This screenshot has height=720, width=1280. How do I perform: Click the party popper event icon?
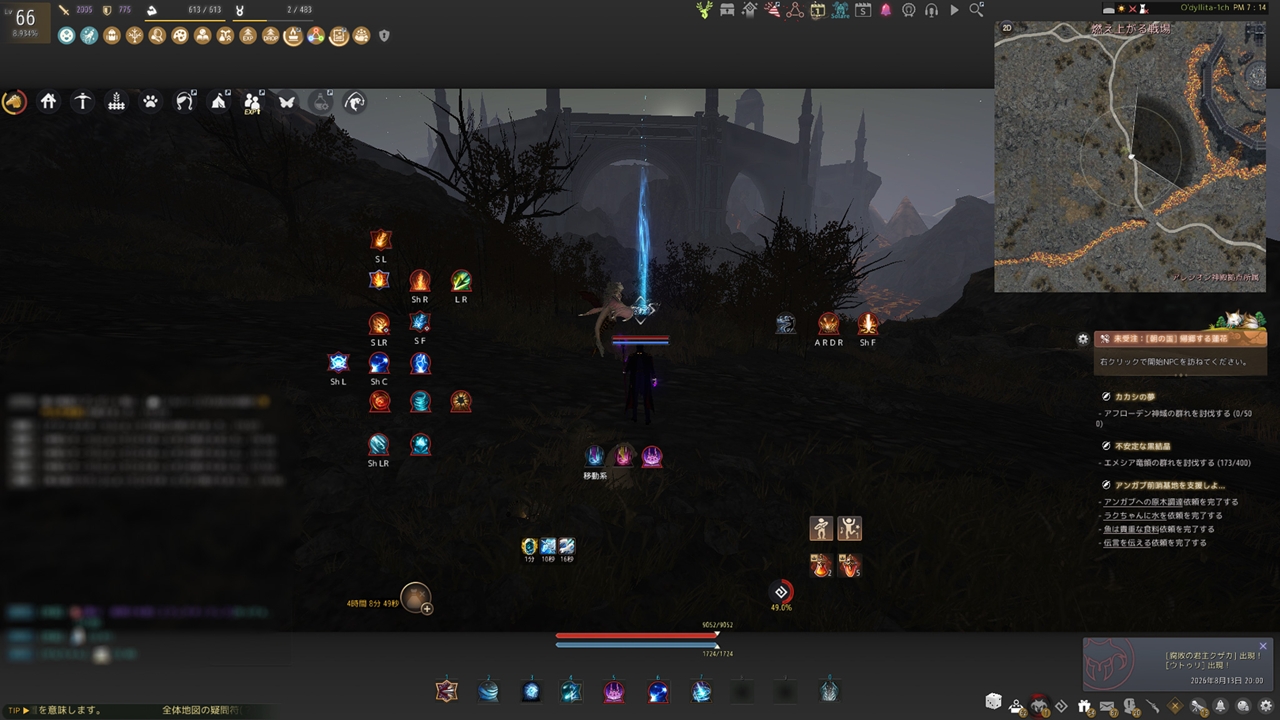coord(773,10)
